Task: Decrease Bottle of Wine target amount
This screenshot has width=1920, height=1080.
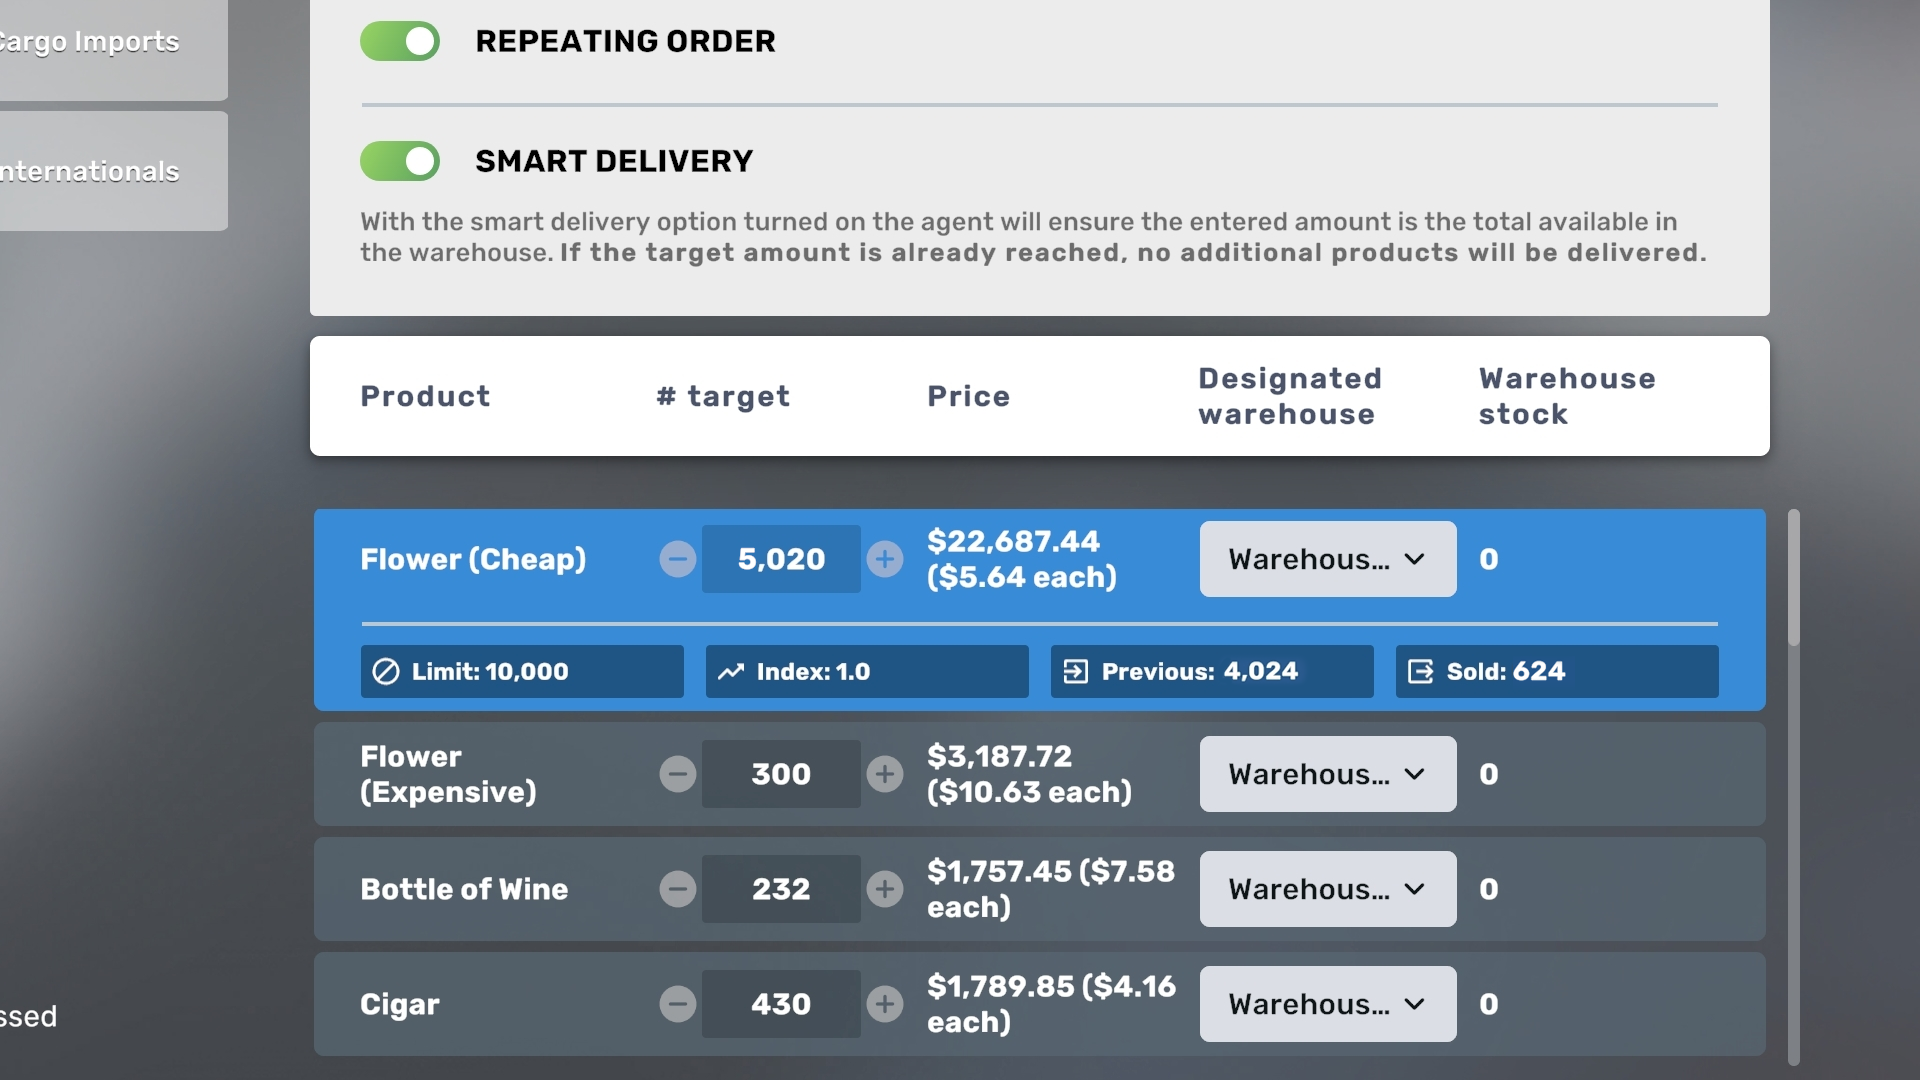Action: (x=677, y=889)
